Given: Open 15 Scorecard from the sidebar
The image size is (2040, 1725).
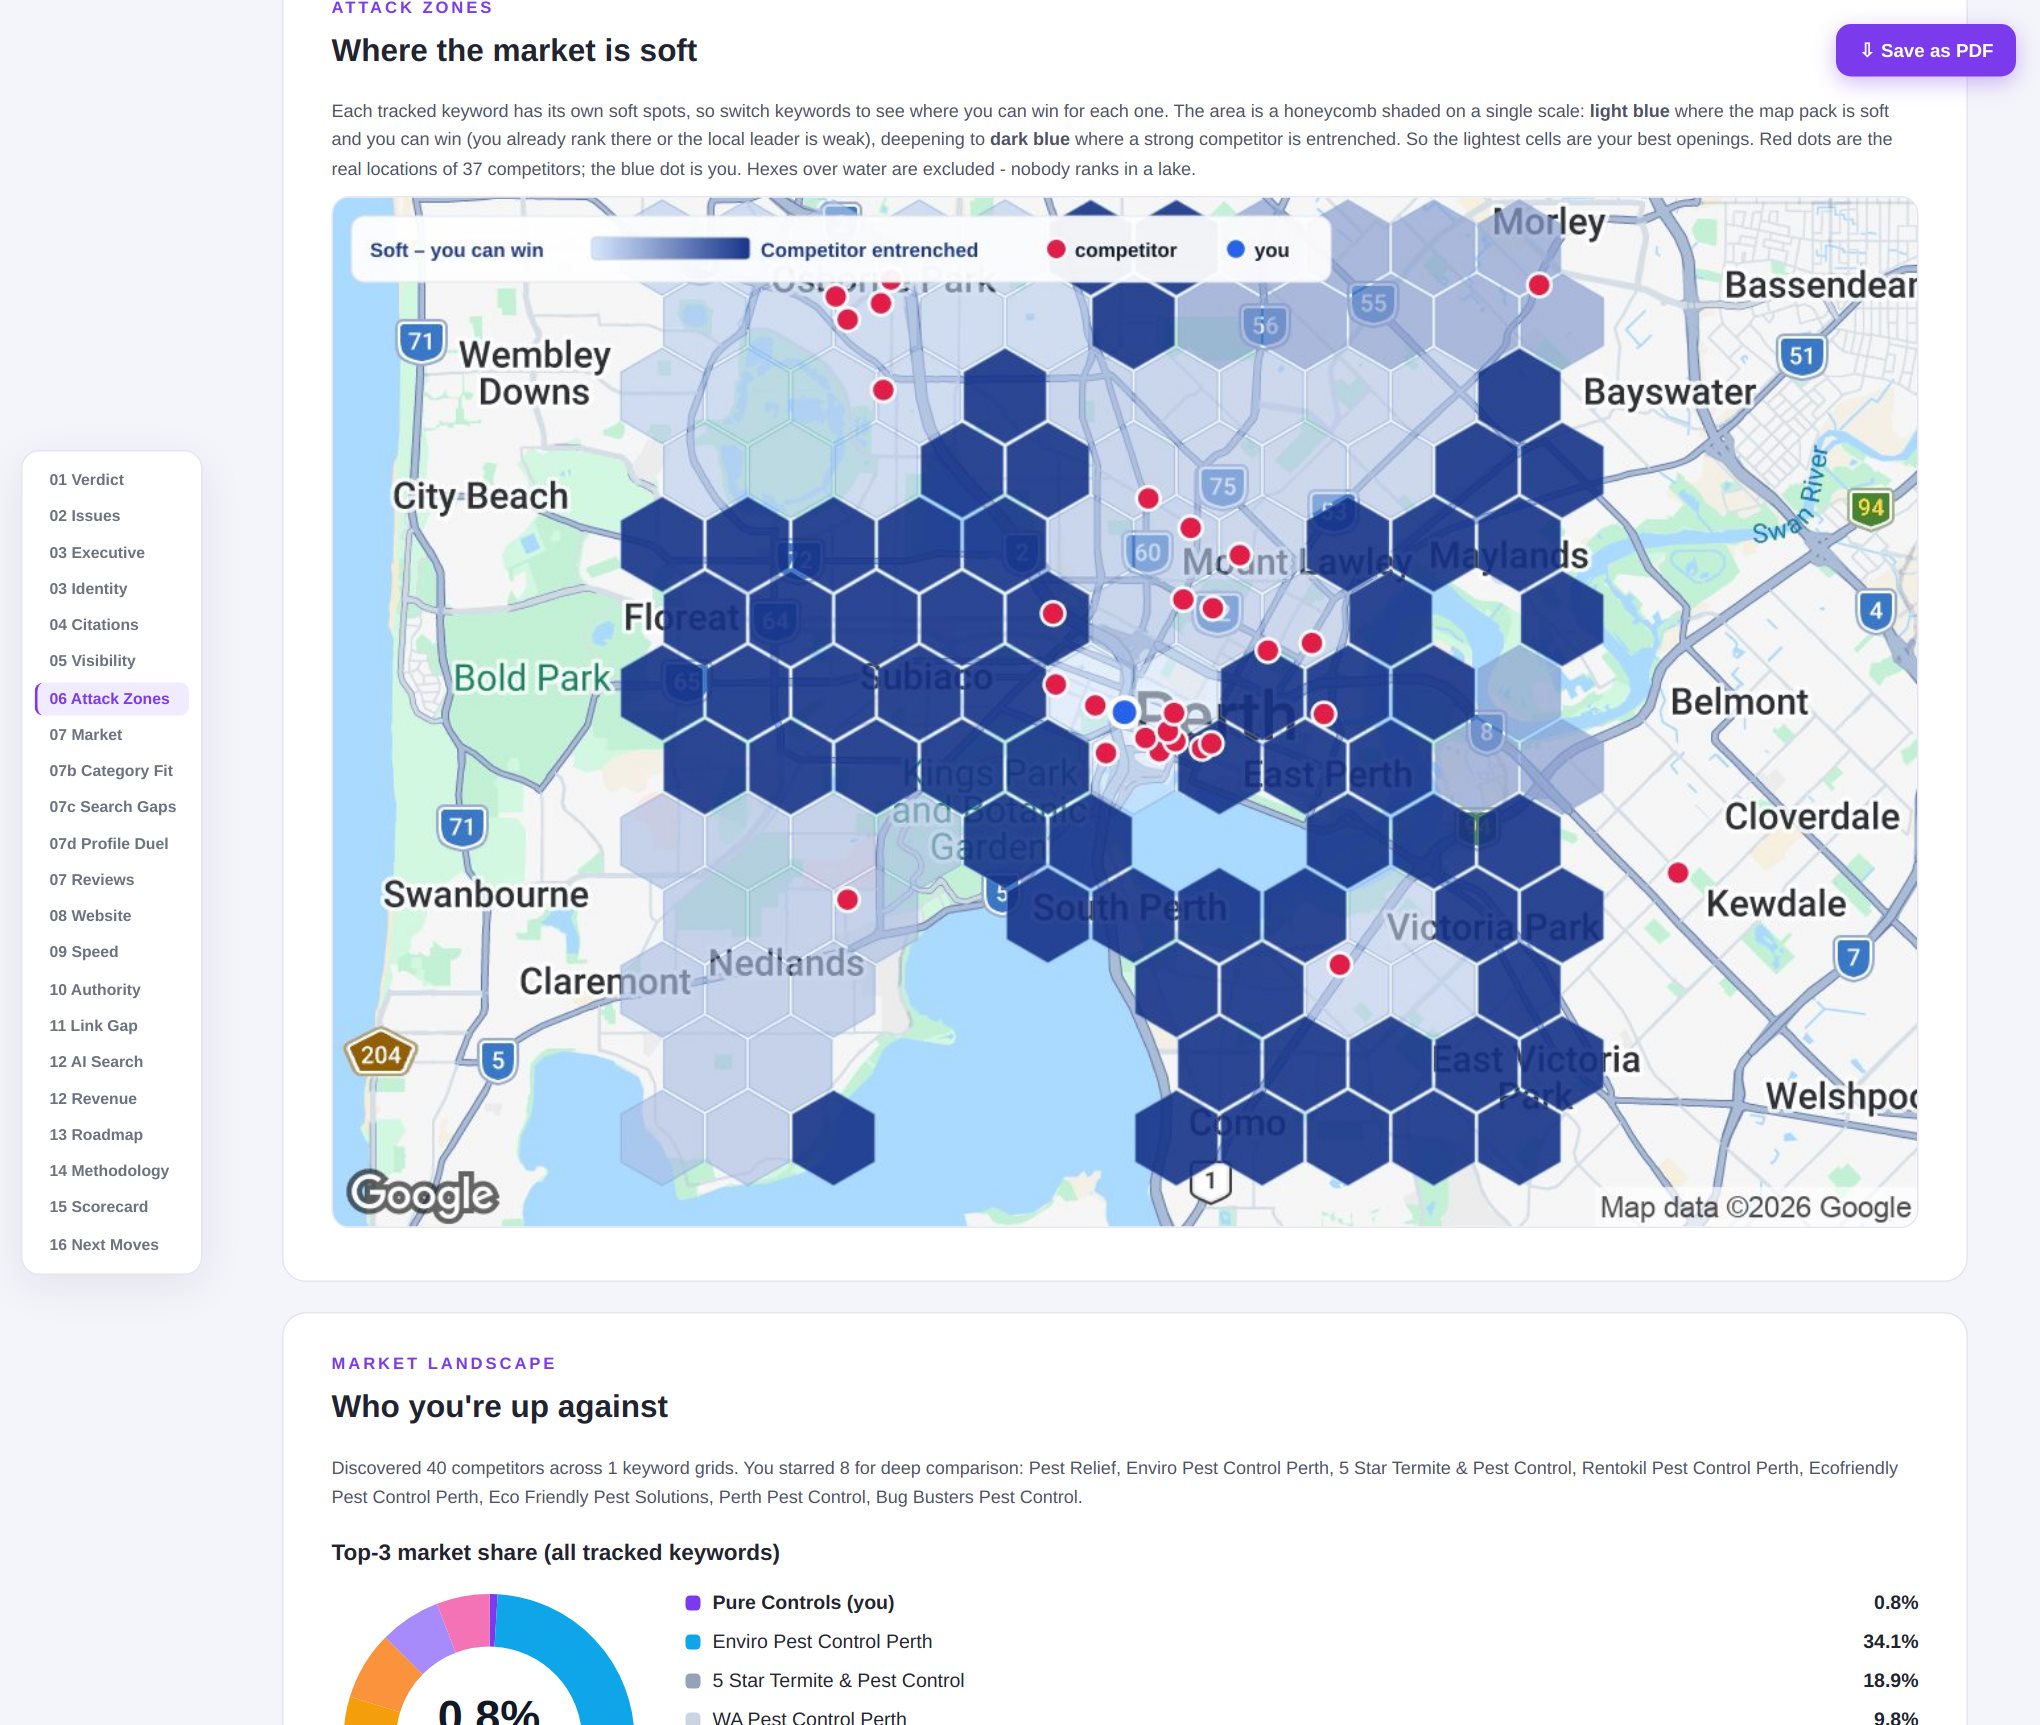Looking at the screenshot, I should tap(99, 1207).
